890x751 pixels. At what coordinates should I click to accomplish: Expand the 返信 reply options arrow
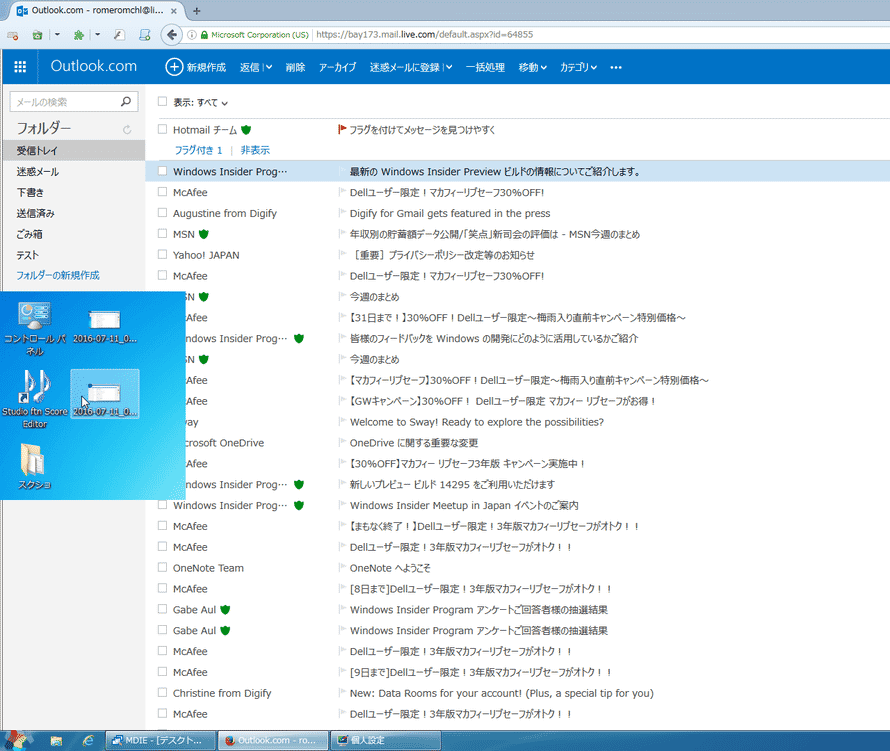268,68
